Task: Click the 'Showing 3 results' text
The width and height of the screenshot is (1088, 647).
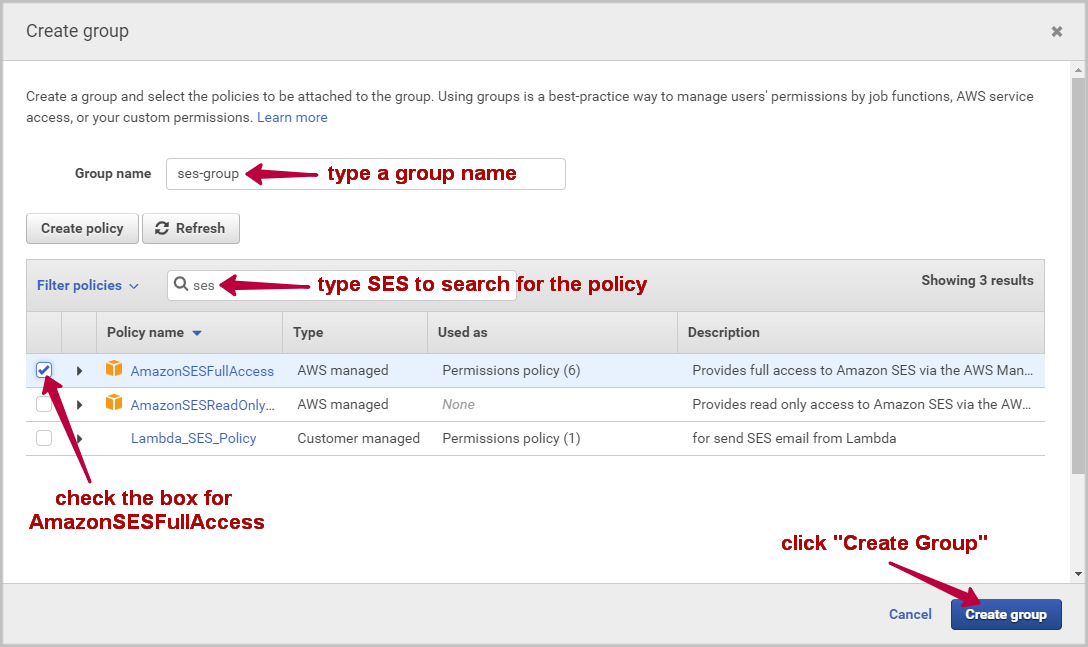Action: (977, 280)
